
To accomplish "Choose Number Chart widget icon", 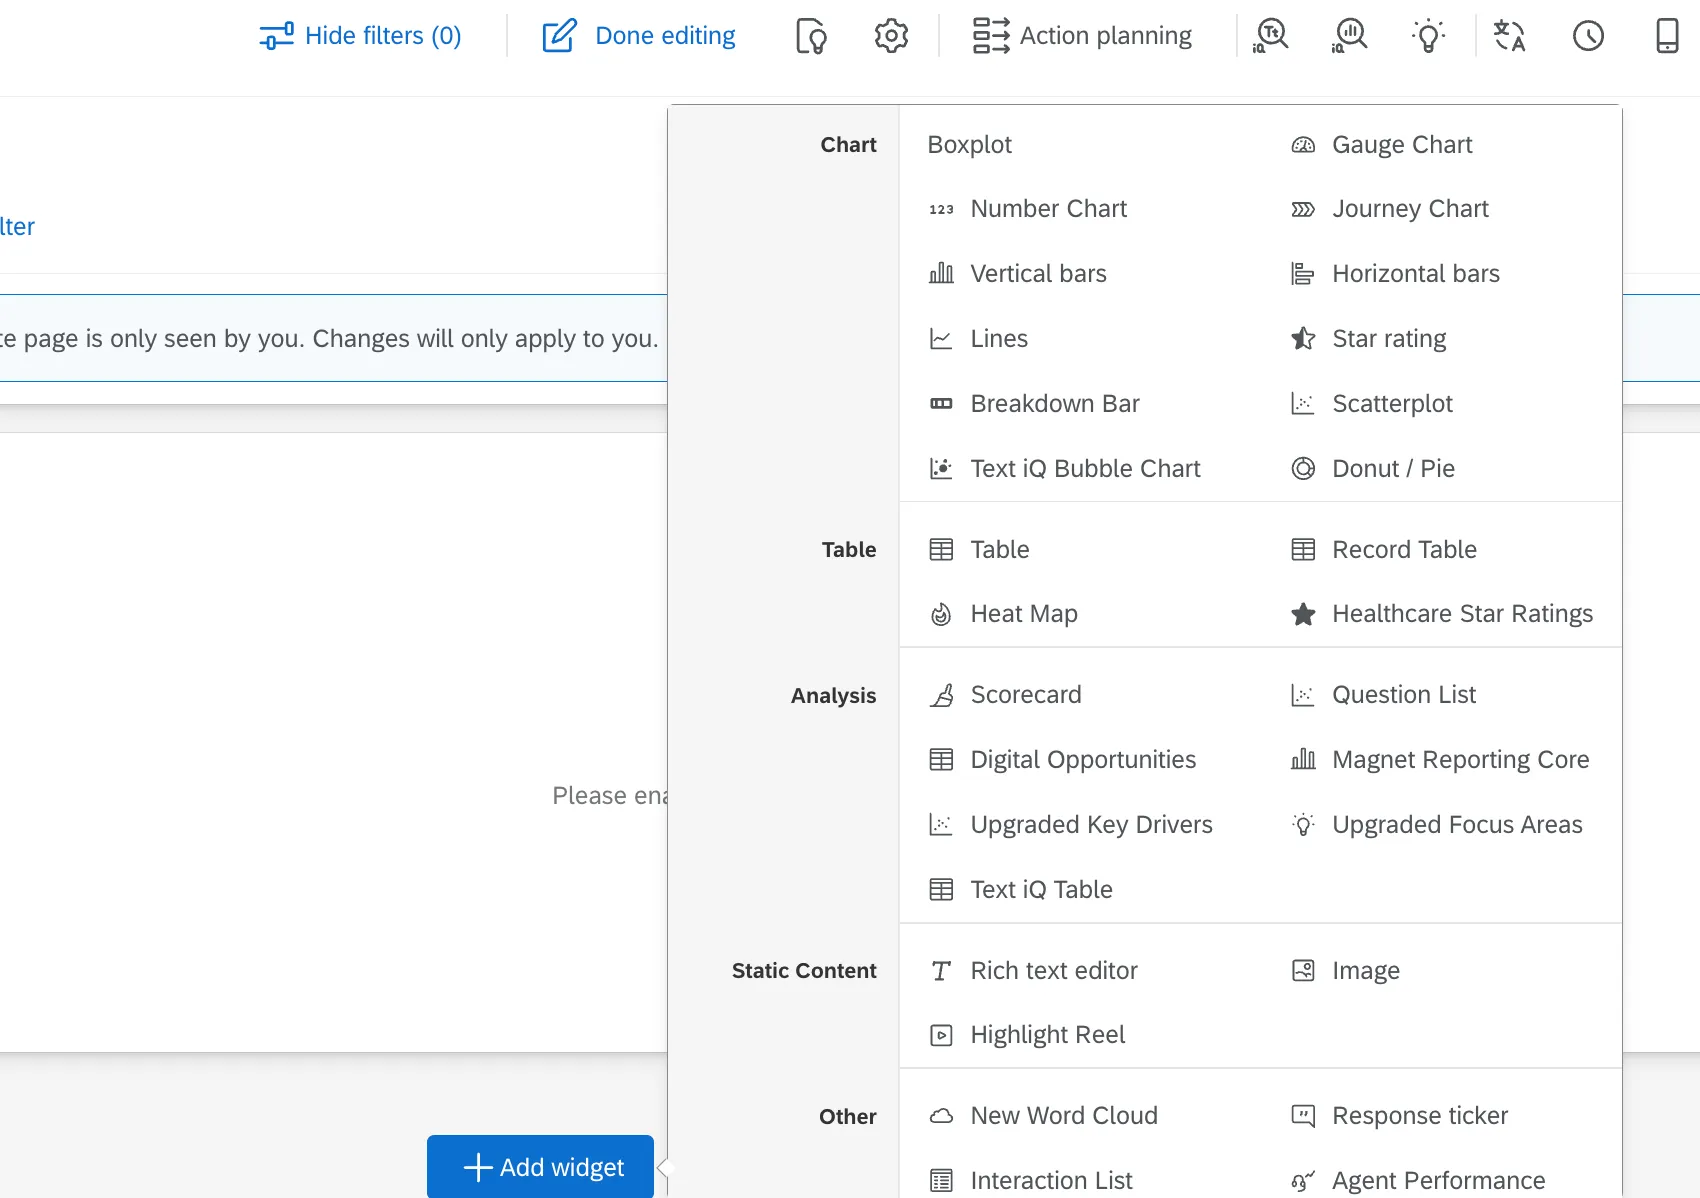I will pyautogui.click(x=941, y=209).
